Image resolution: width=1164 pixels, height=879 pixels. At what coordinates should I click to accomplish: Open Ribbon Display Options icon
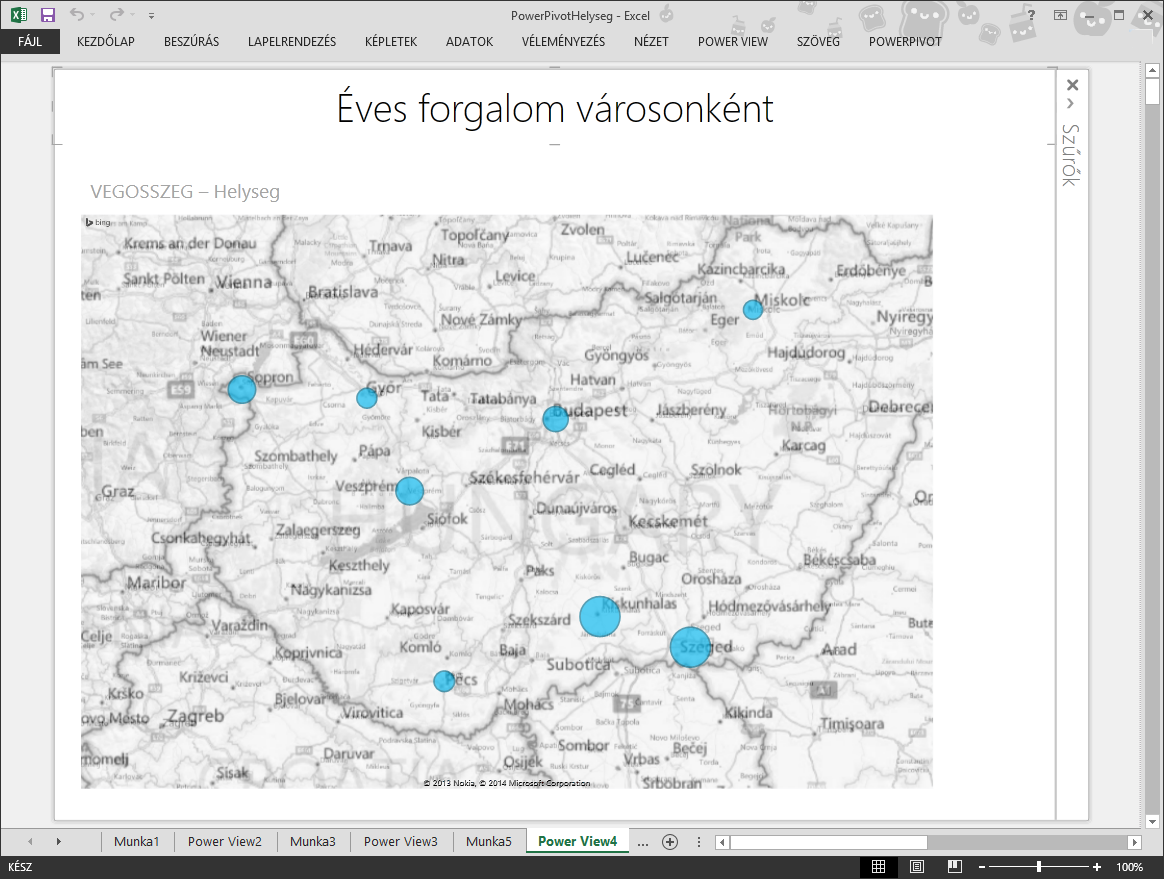pyautogui.click(x=1060, y=15)
